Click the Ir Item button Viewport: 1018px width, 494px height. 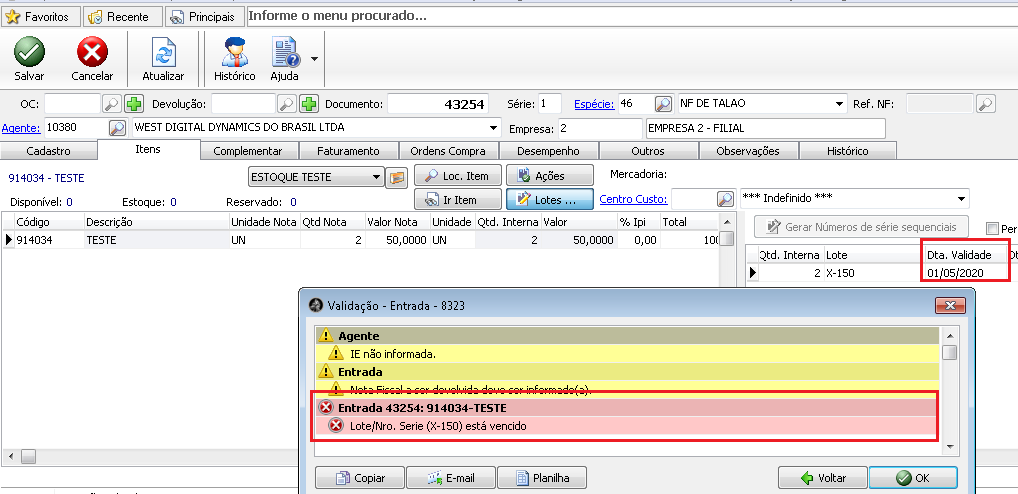(x=458, y=199)
